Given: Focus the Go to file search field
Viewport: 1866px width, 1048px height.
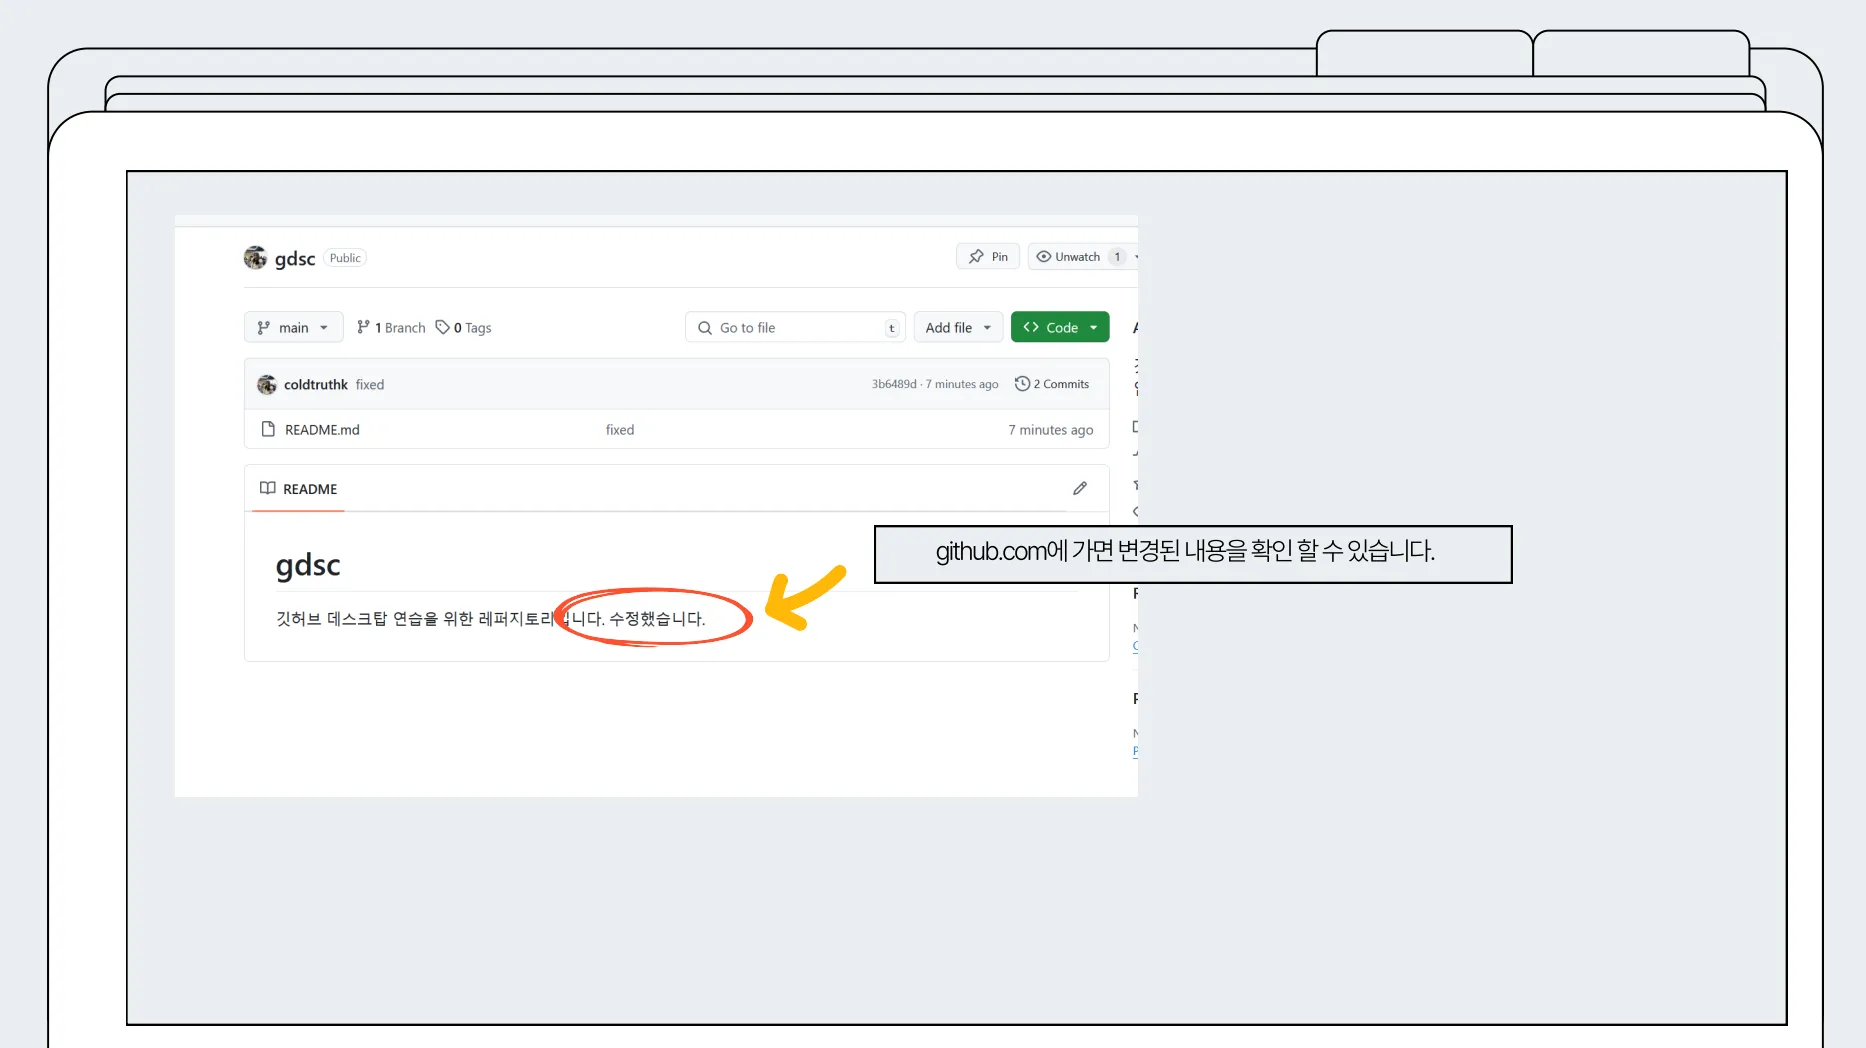Looking at the screenshot, I should (x=795, y=327).
